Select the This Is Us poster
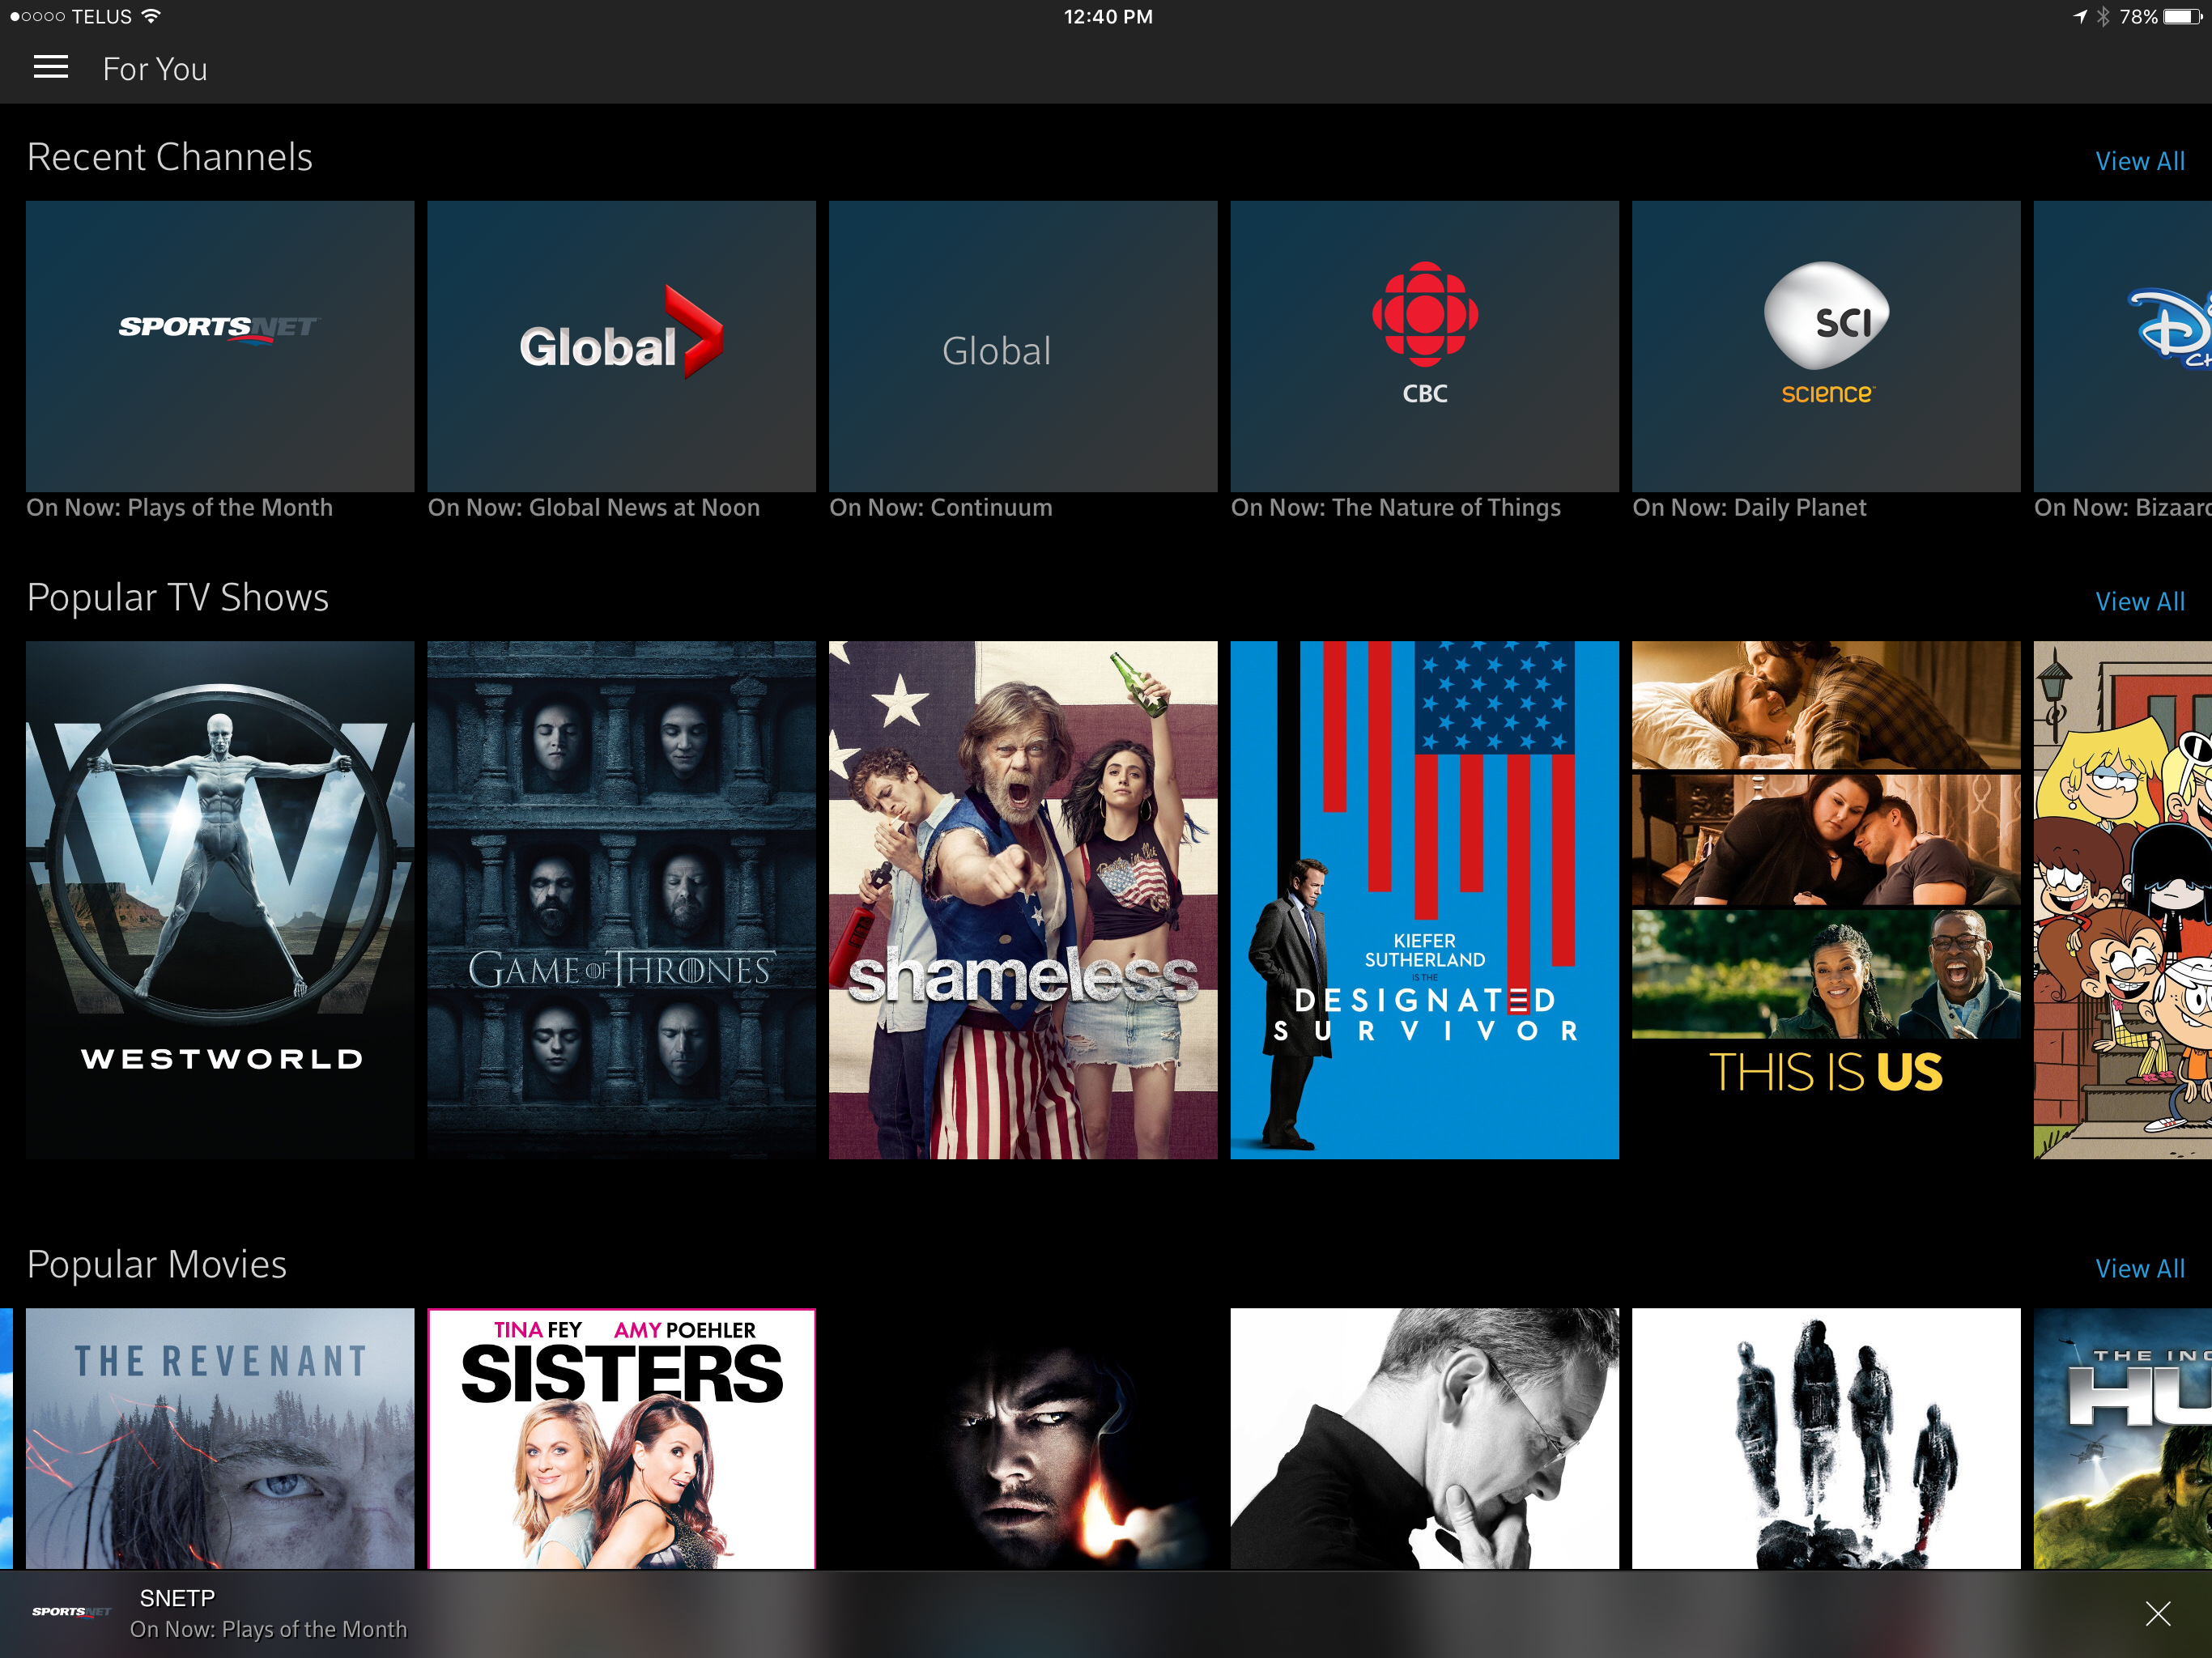The height and width of the screenshot is (1658, 2212). click(x=1826, y=900)
